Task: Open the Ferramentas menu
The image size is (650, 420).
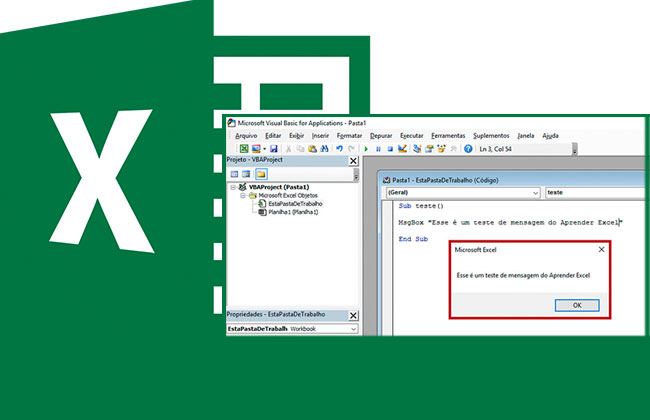Action: (x=448, y=136)
